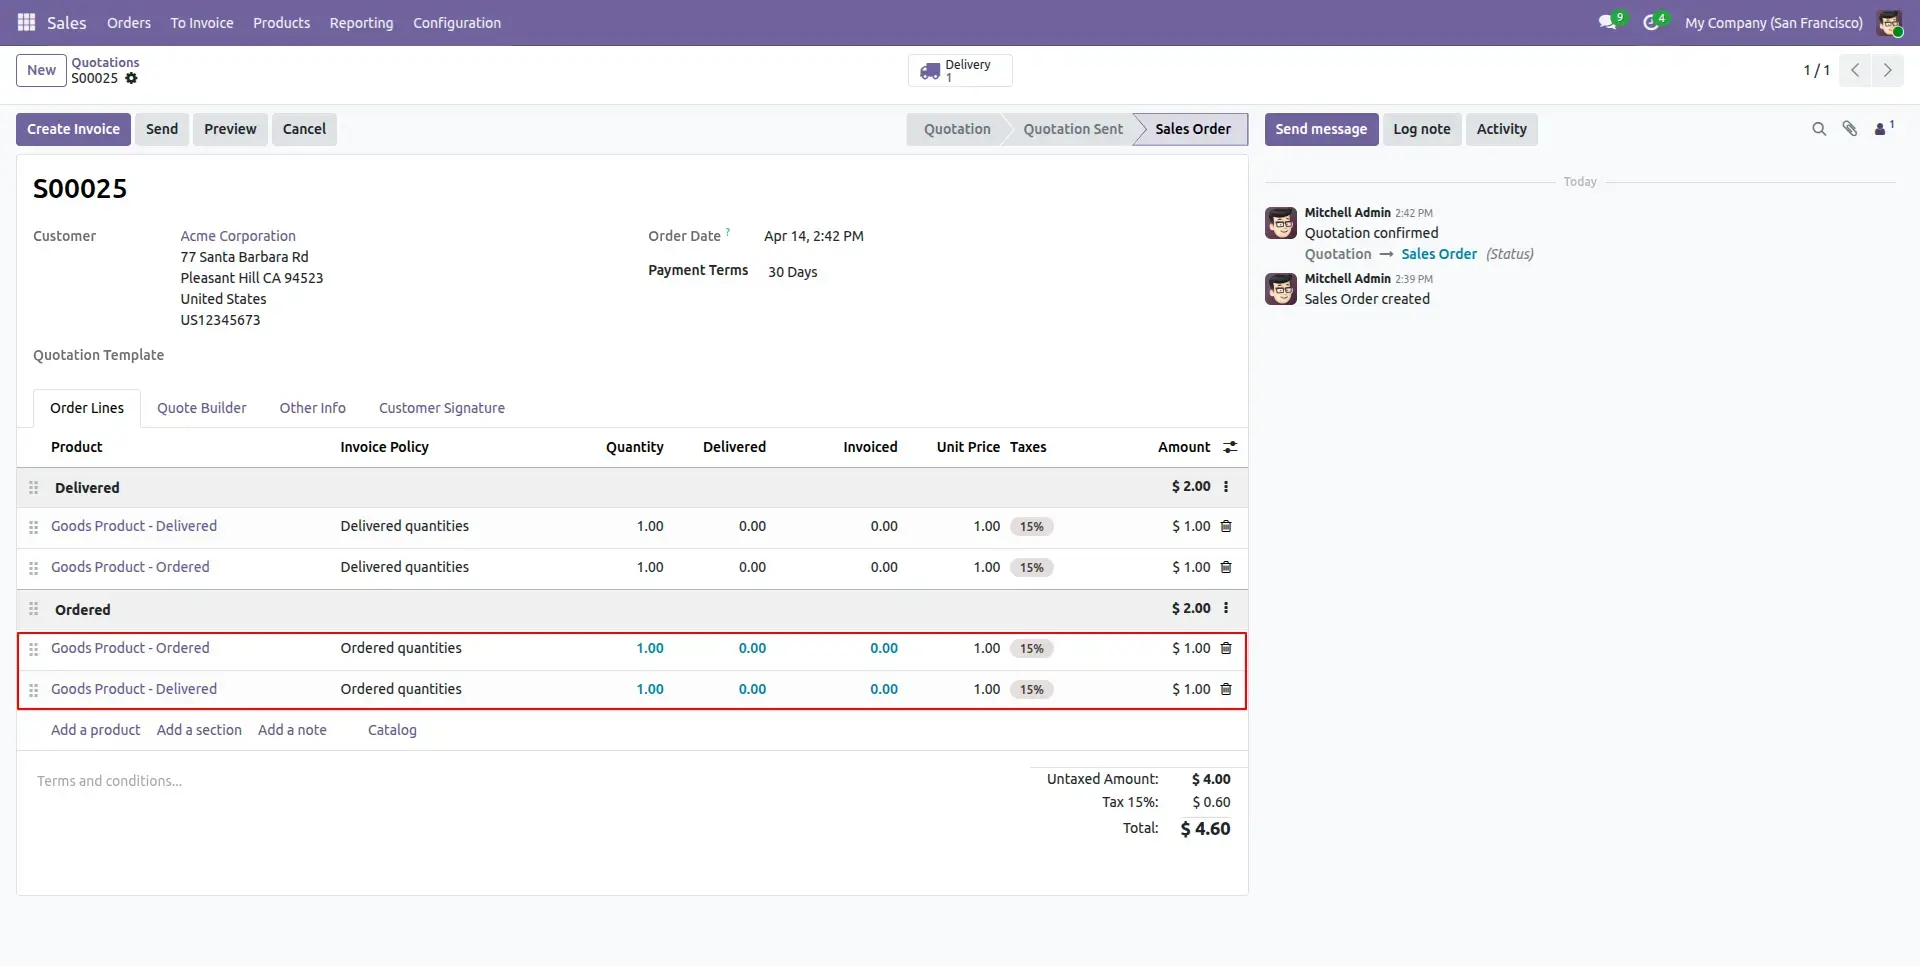Open the Delivery truck smart button
The height and width of the screenshot is (966, 1920).
960,70
